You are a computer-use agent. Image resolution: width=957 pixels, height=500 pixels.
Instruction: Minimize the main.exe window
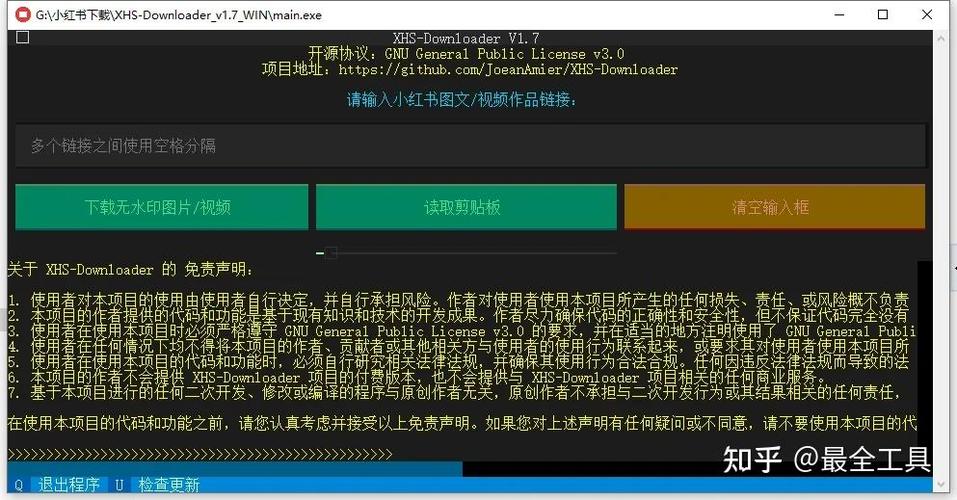[x=840, y=15]
